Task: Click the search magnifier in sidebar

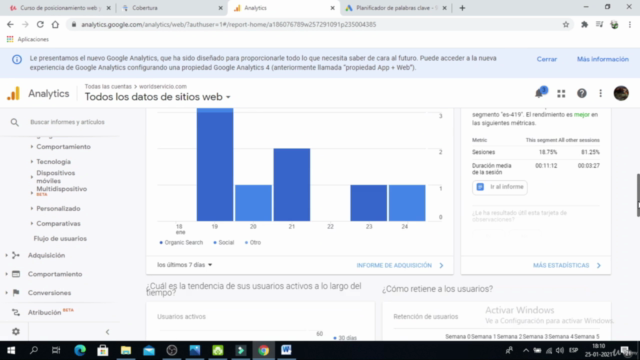Action: coord(15,122)
